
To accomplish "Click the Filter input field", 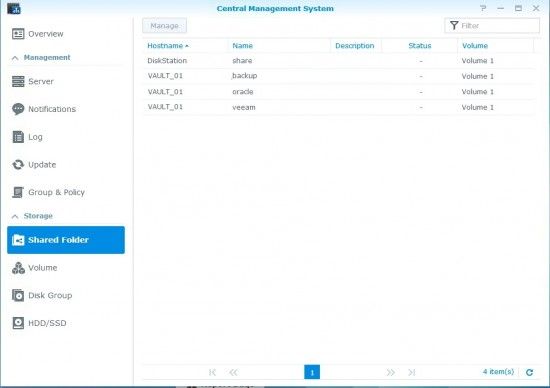I will [492, 26].
